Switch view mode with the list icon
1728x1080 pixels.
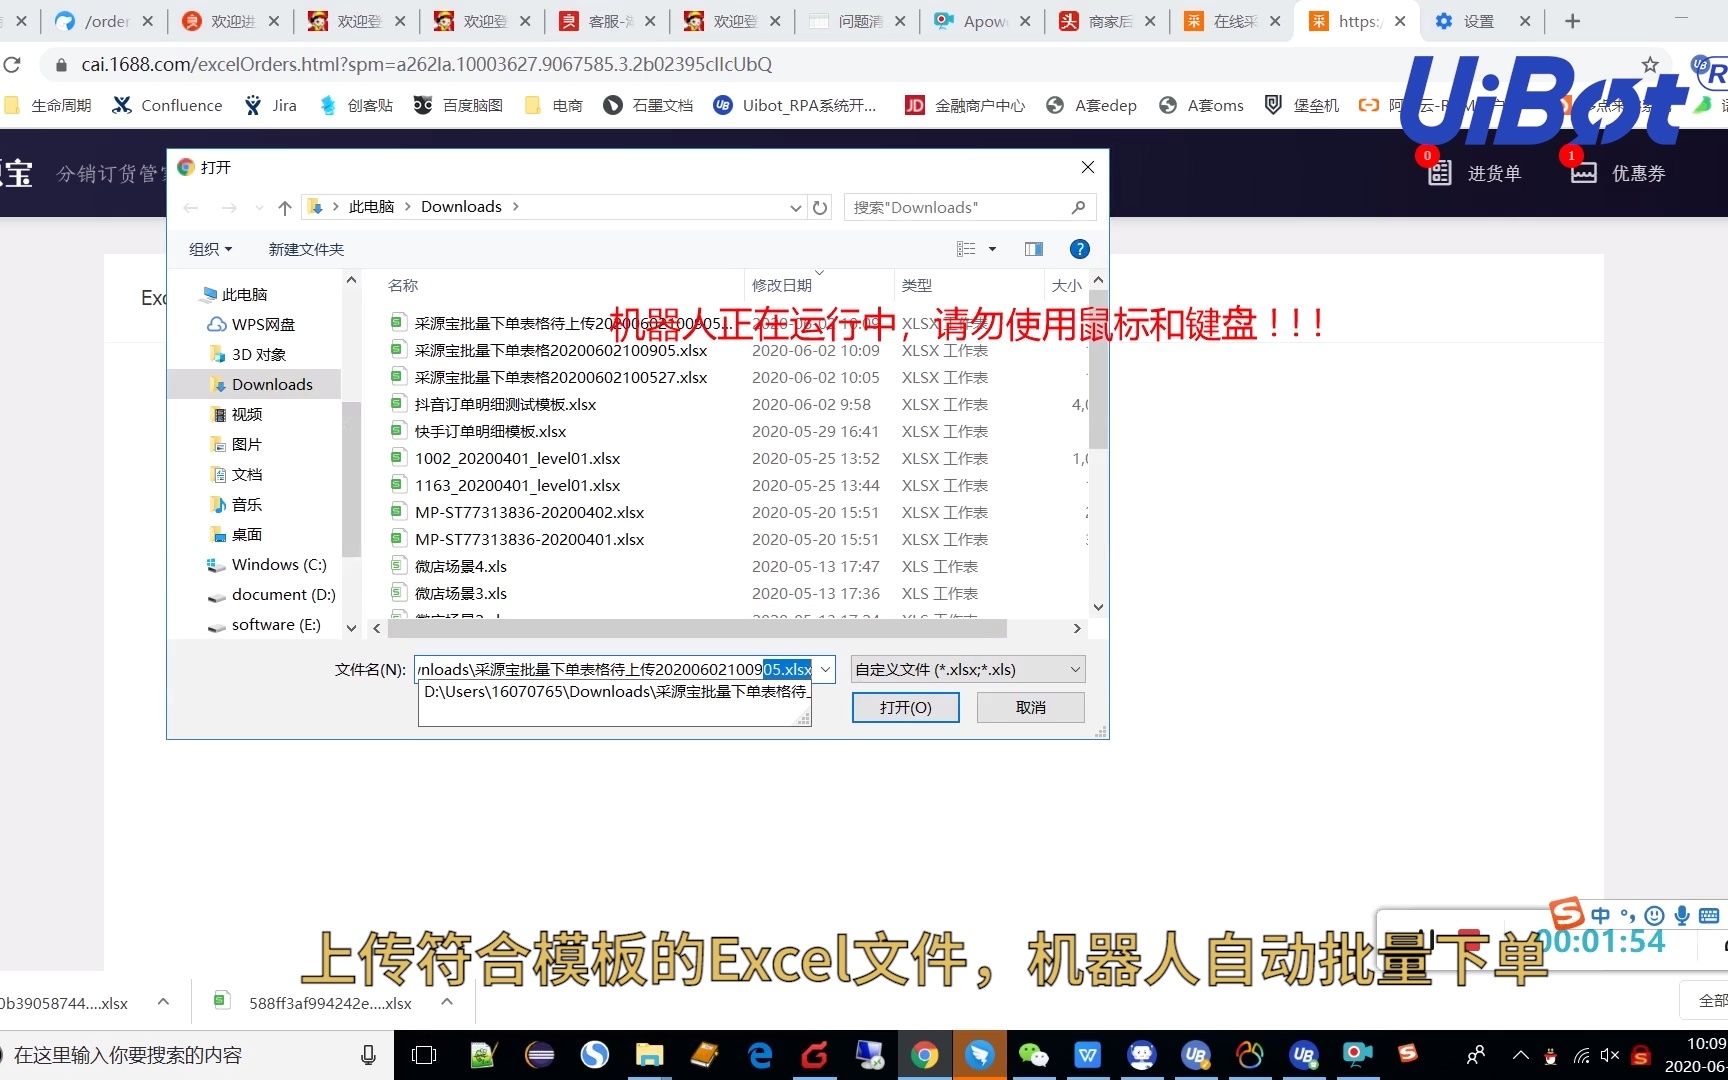point(965,249)
